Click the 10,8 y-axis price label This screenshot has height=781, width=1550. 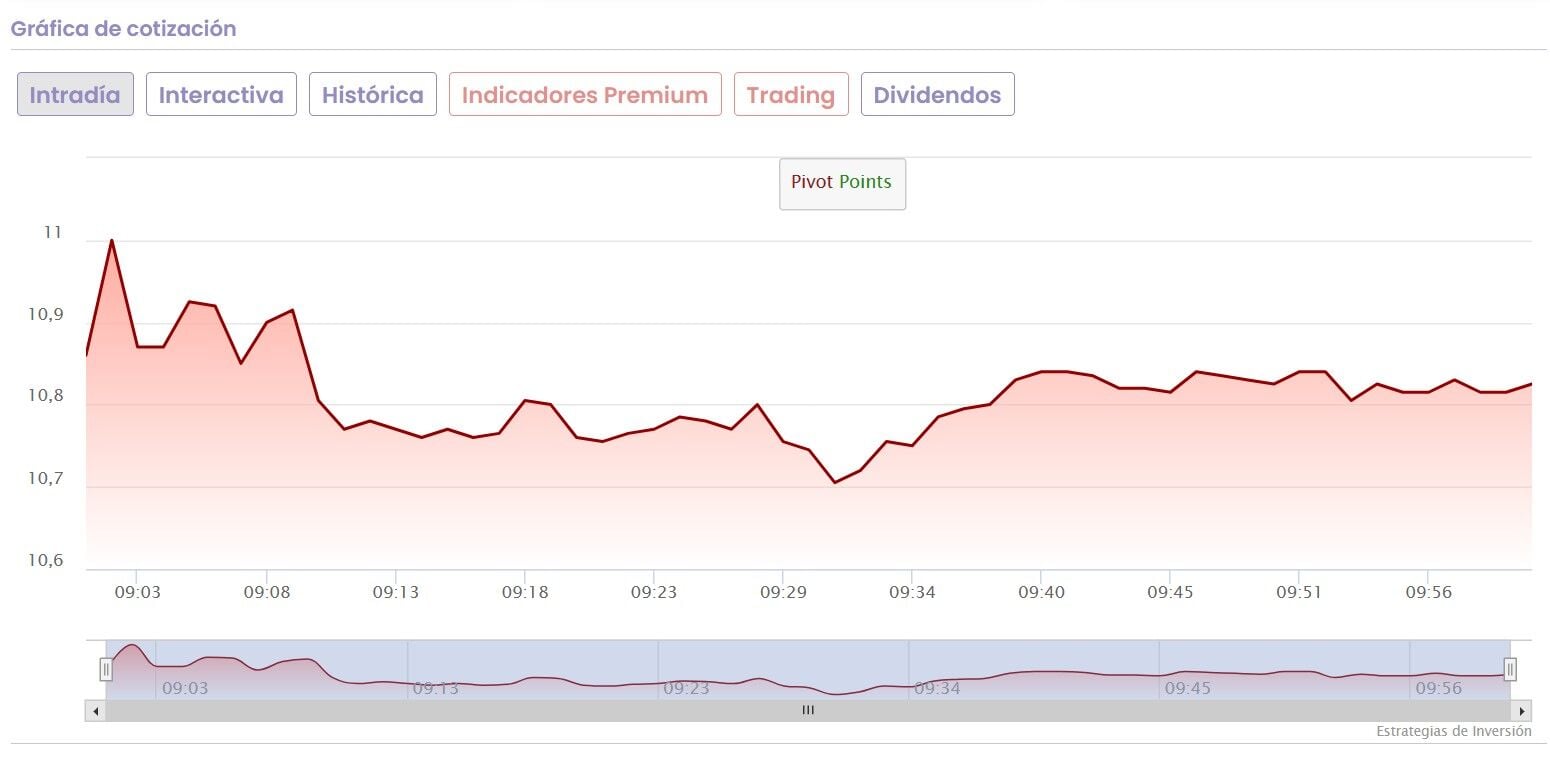coord(45,396)
